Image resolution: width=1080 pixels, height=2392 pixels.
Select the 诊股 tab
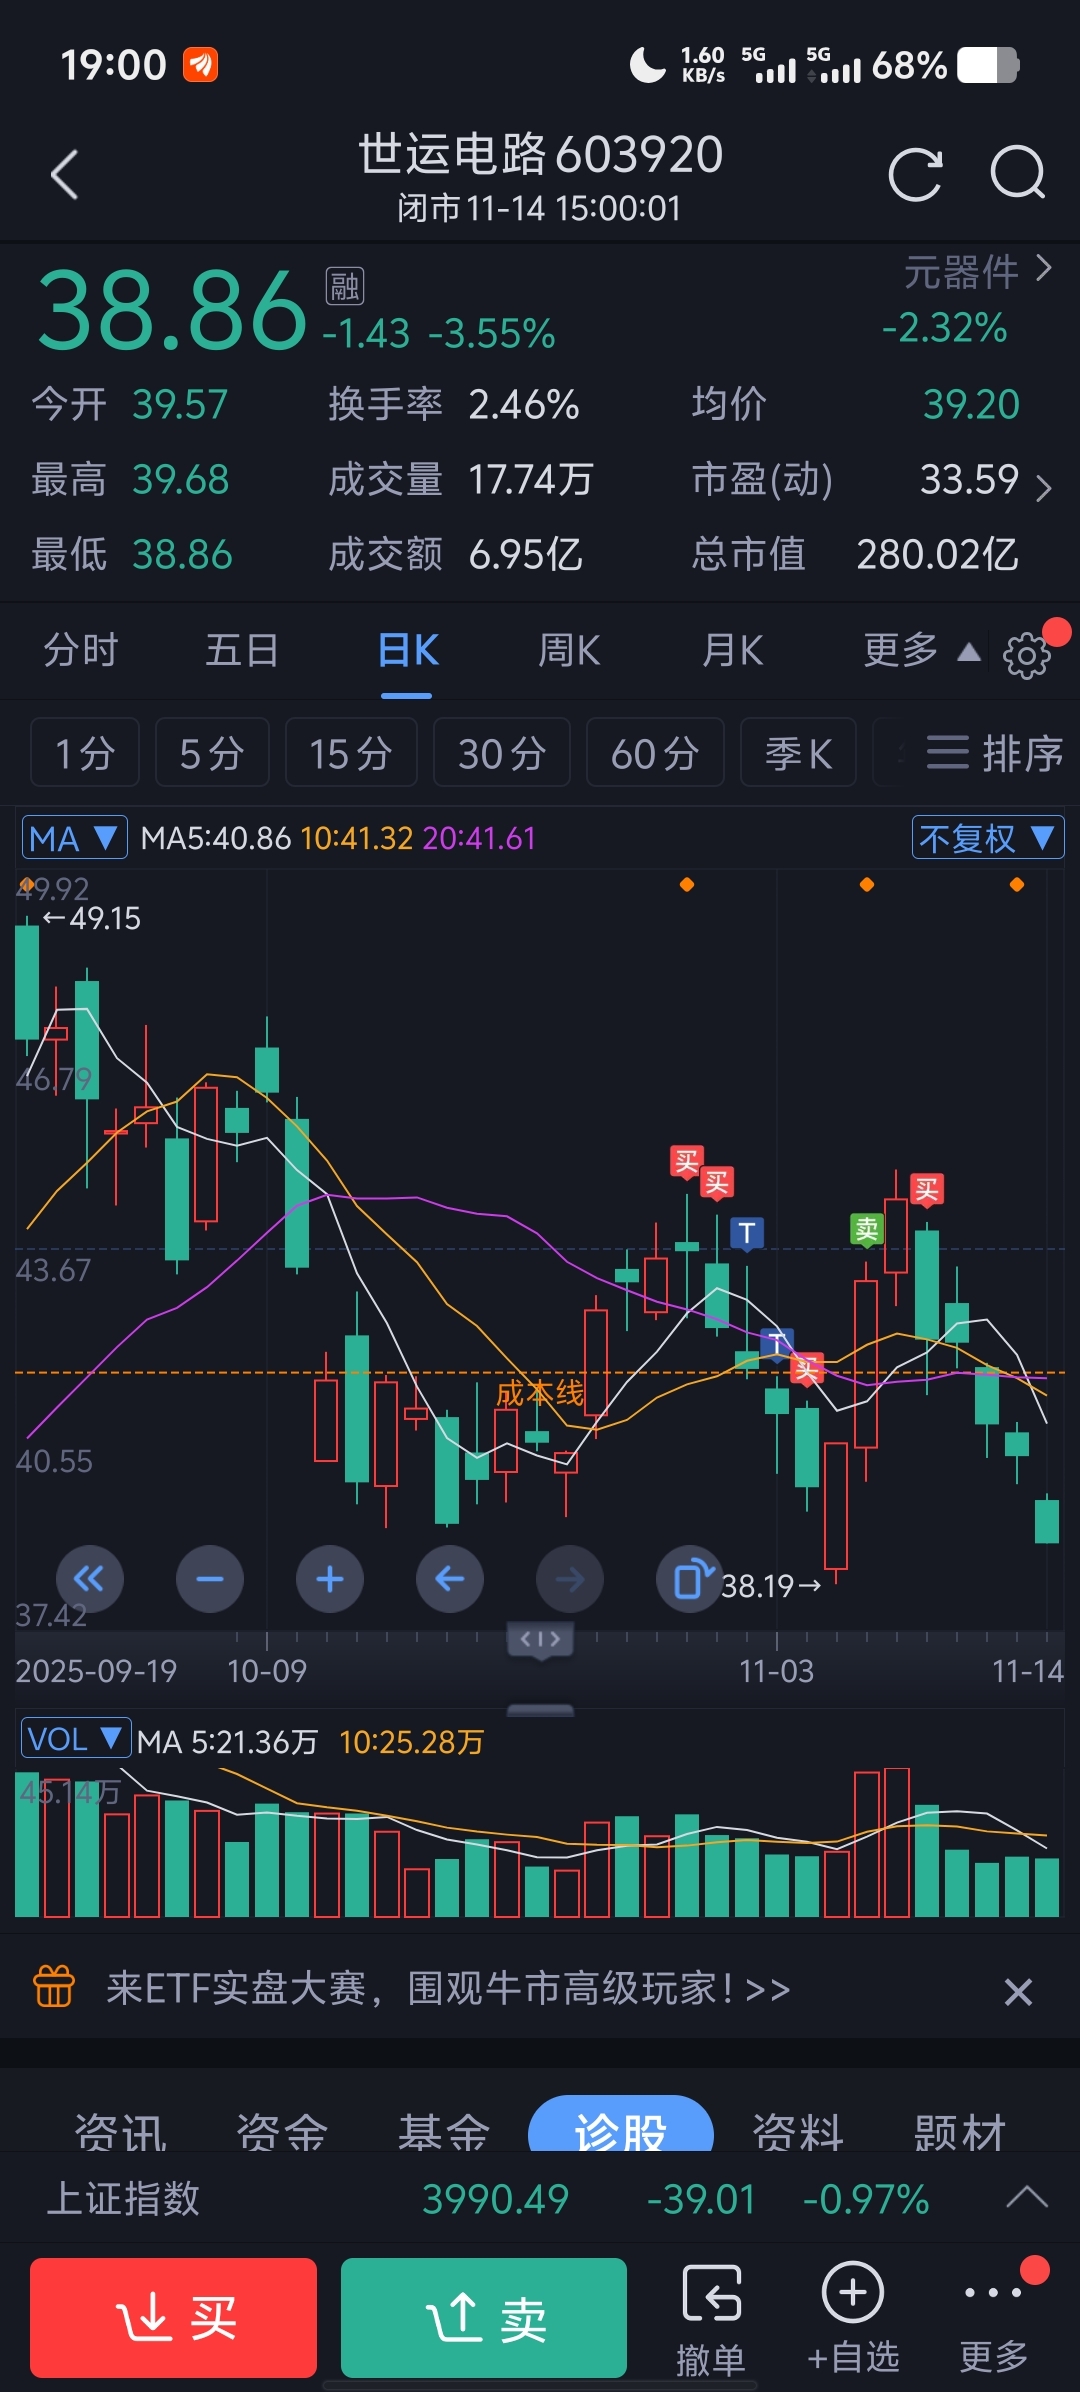621,2124
